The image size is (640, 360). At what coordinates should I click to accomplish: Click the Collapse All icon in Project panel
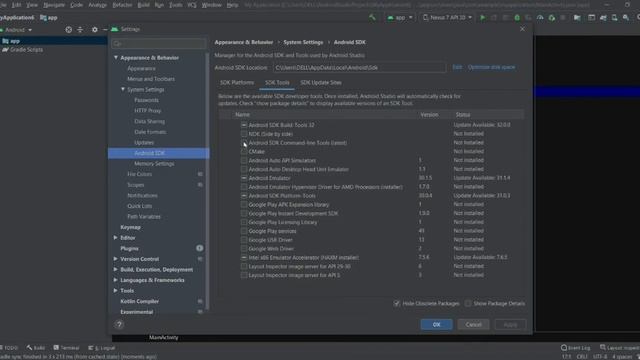click(x=80, y=29)
